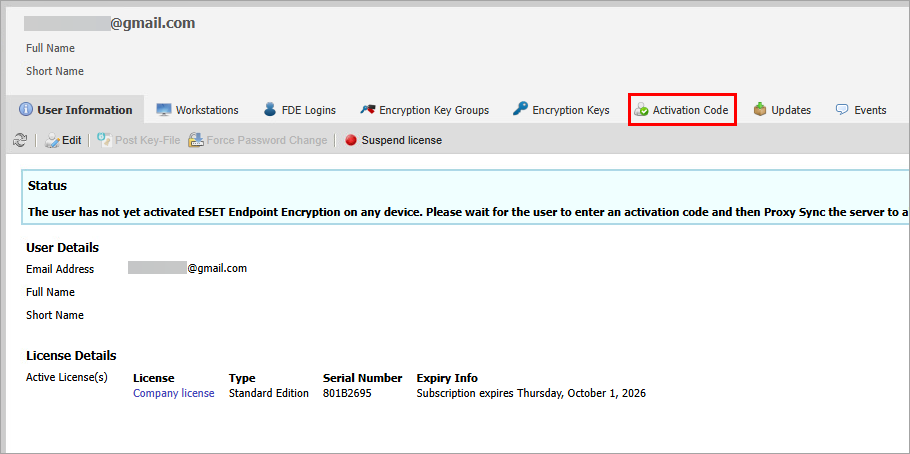Click the person icon beside FDE Logins
Screen dimensions: 910x454
270,110
